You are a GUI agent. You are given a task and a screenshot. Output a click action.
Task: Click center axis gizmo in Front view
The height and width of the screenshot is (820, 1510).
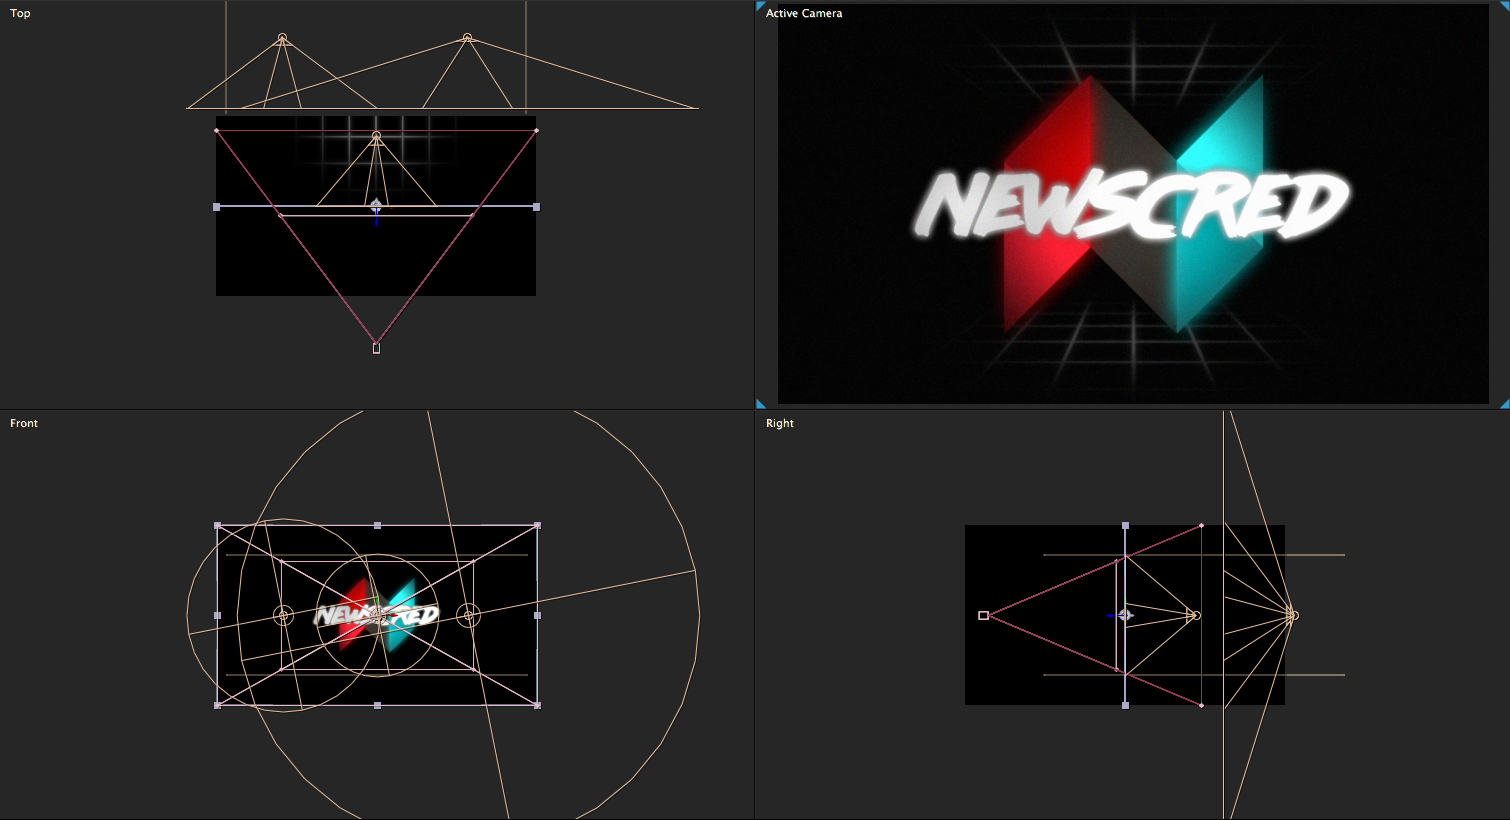pos(377,615)
